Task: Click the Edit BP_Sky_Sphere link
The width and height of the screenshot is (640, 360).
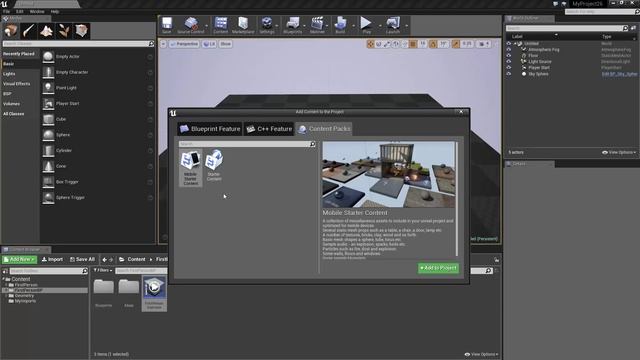Action: (x=619, y=74)
